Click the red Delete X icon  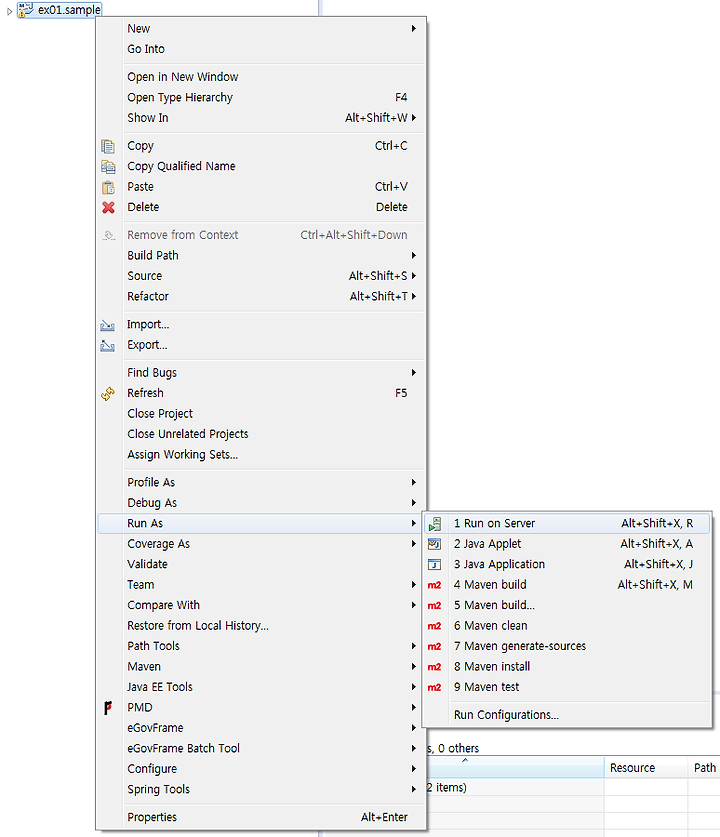pyautogui.click(x=108, y=207)
